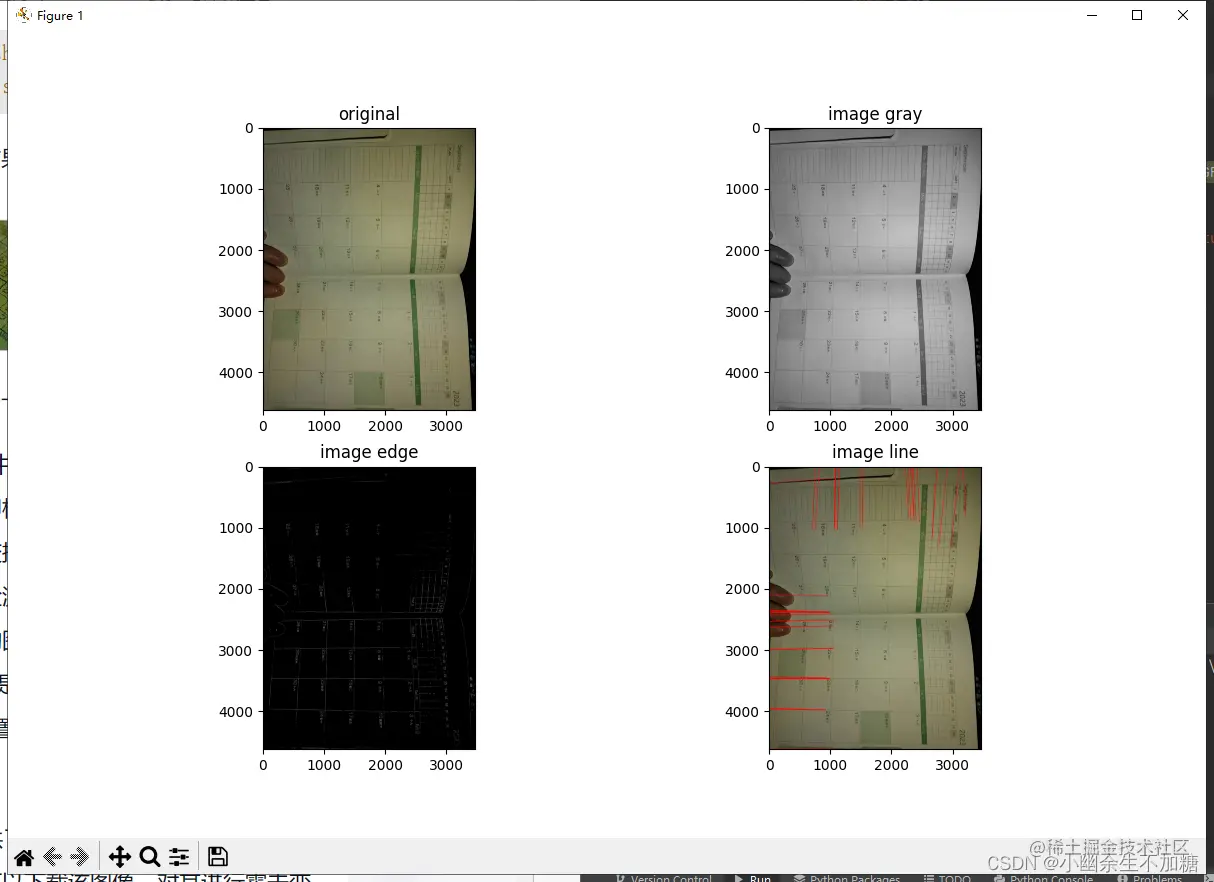Click the 'image line' subplot title
Viewport: 1214px width, 882px height.
(x=875, y=452)
